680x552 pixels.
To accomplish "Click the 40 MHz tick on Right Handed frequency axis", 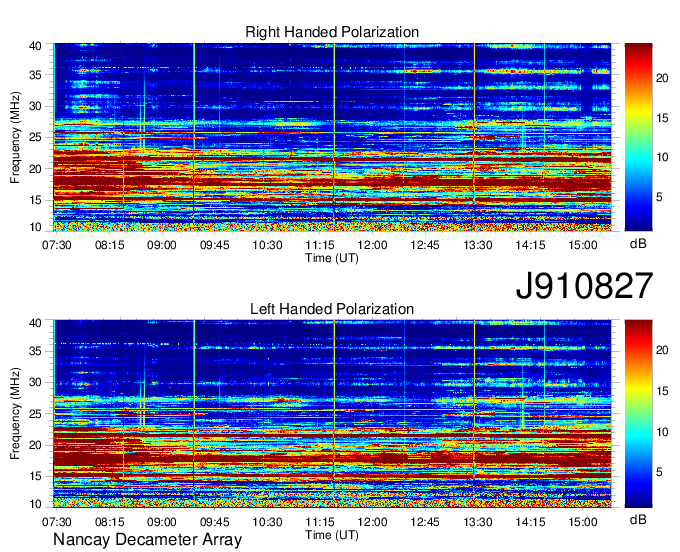I will (x=36, y=46).
